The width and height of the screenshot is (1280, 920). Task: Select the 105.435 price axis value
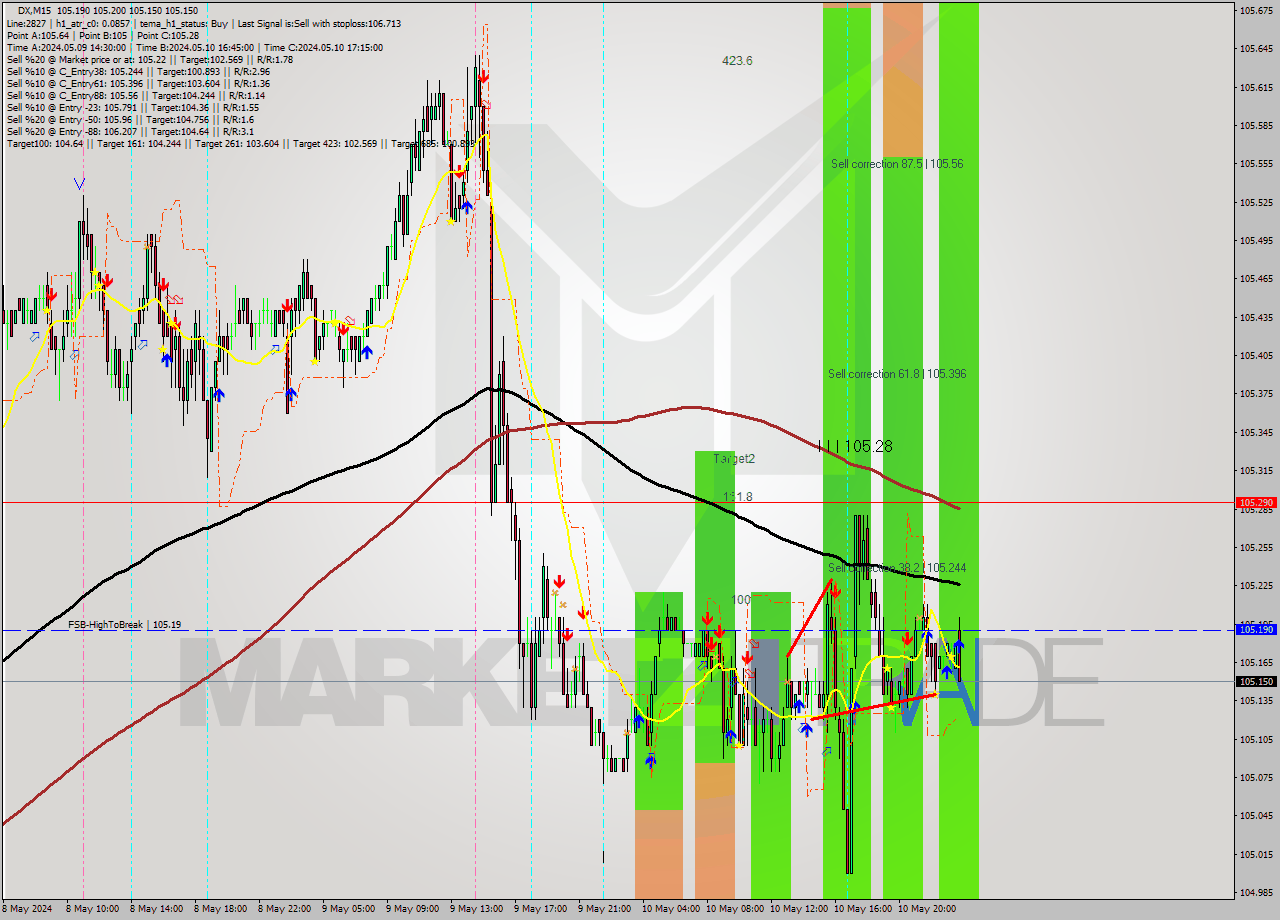pyautogui.click(x=1256, y=318)
